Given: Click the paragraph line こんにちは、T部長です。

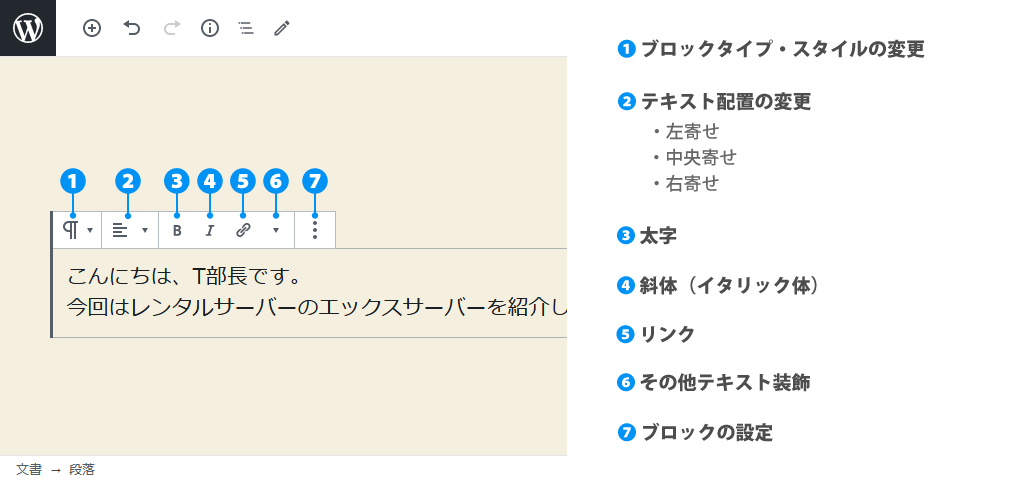Looking at the screenshot, I should click(x=184, y=275).
